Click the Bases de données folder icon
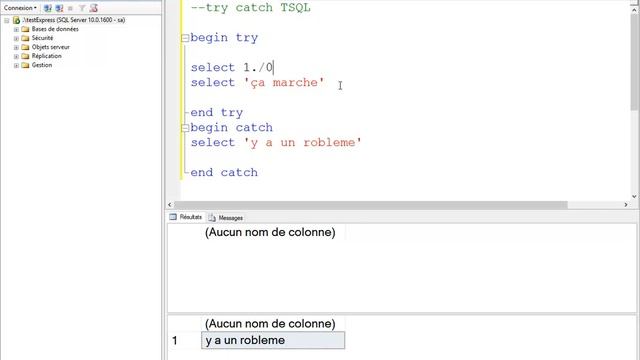This screenshot has width=640, height=360. [x=25, y=29]
